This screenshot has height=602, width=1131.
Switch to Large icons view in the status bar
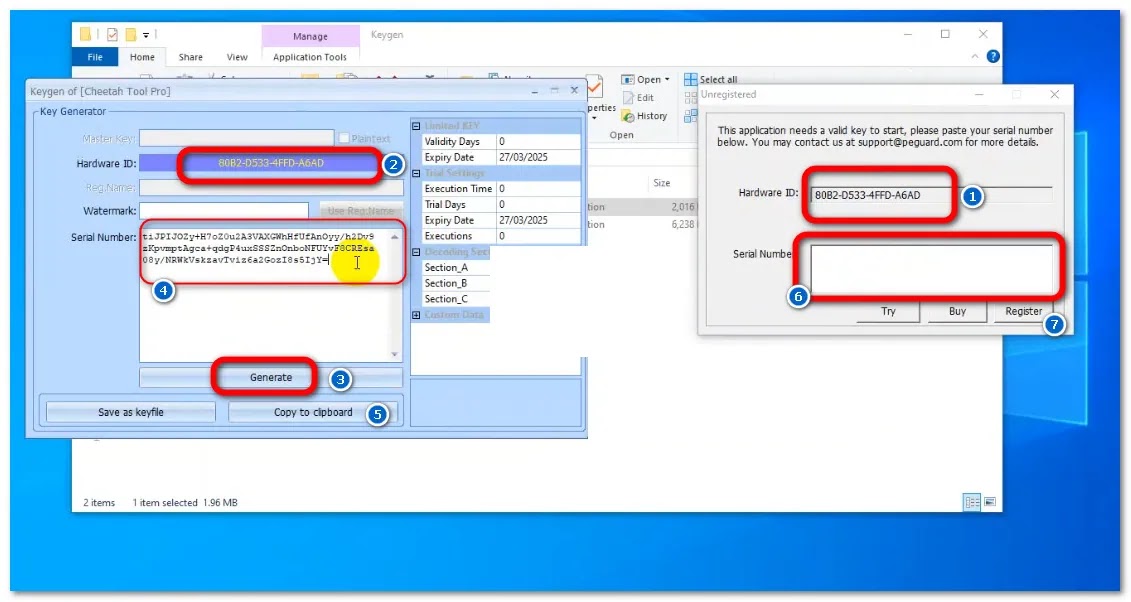[x=990, y=503]
